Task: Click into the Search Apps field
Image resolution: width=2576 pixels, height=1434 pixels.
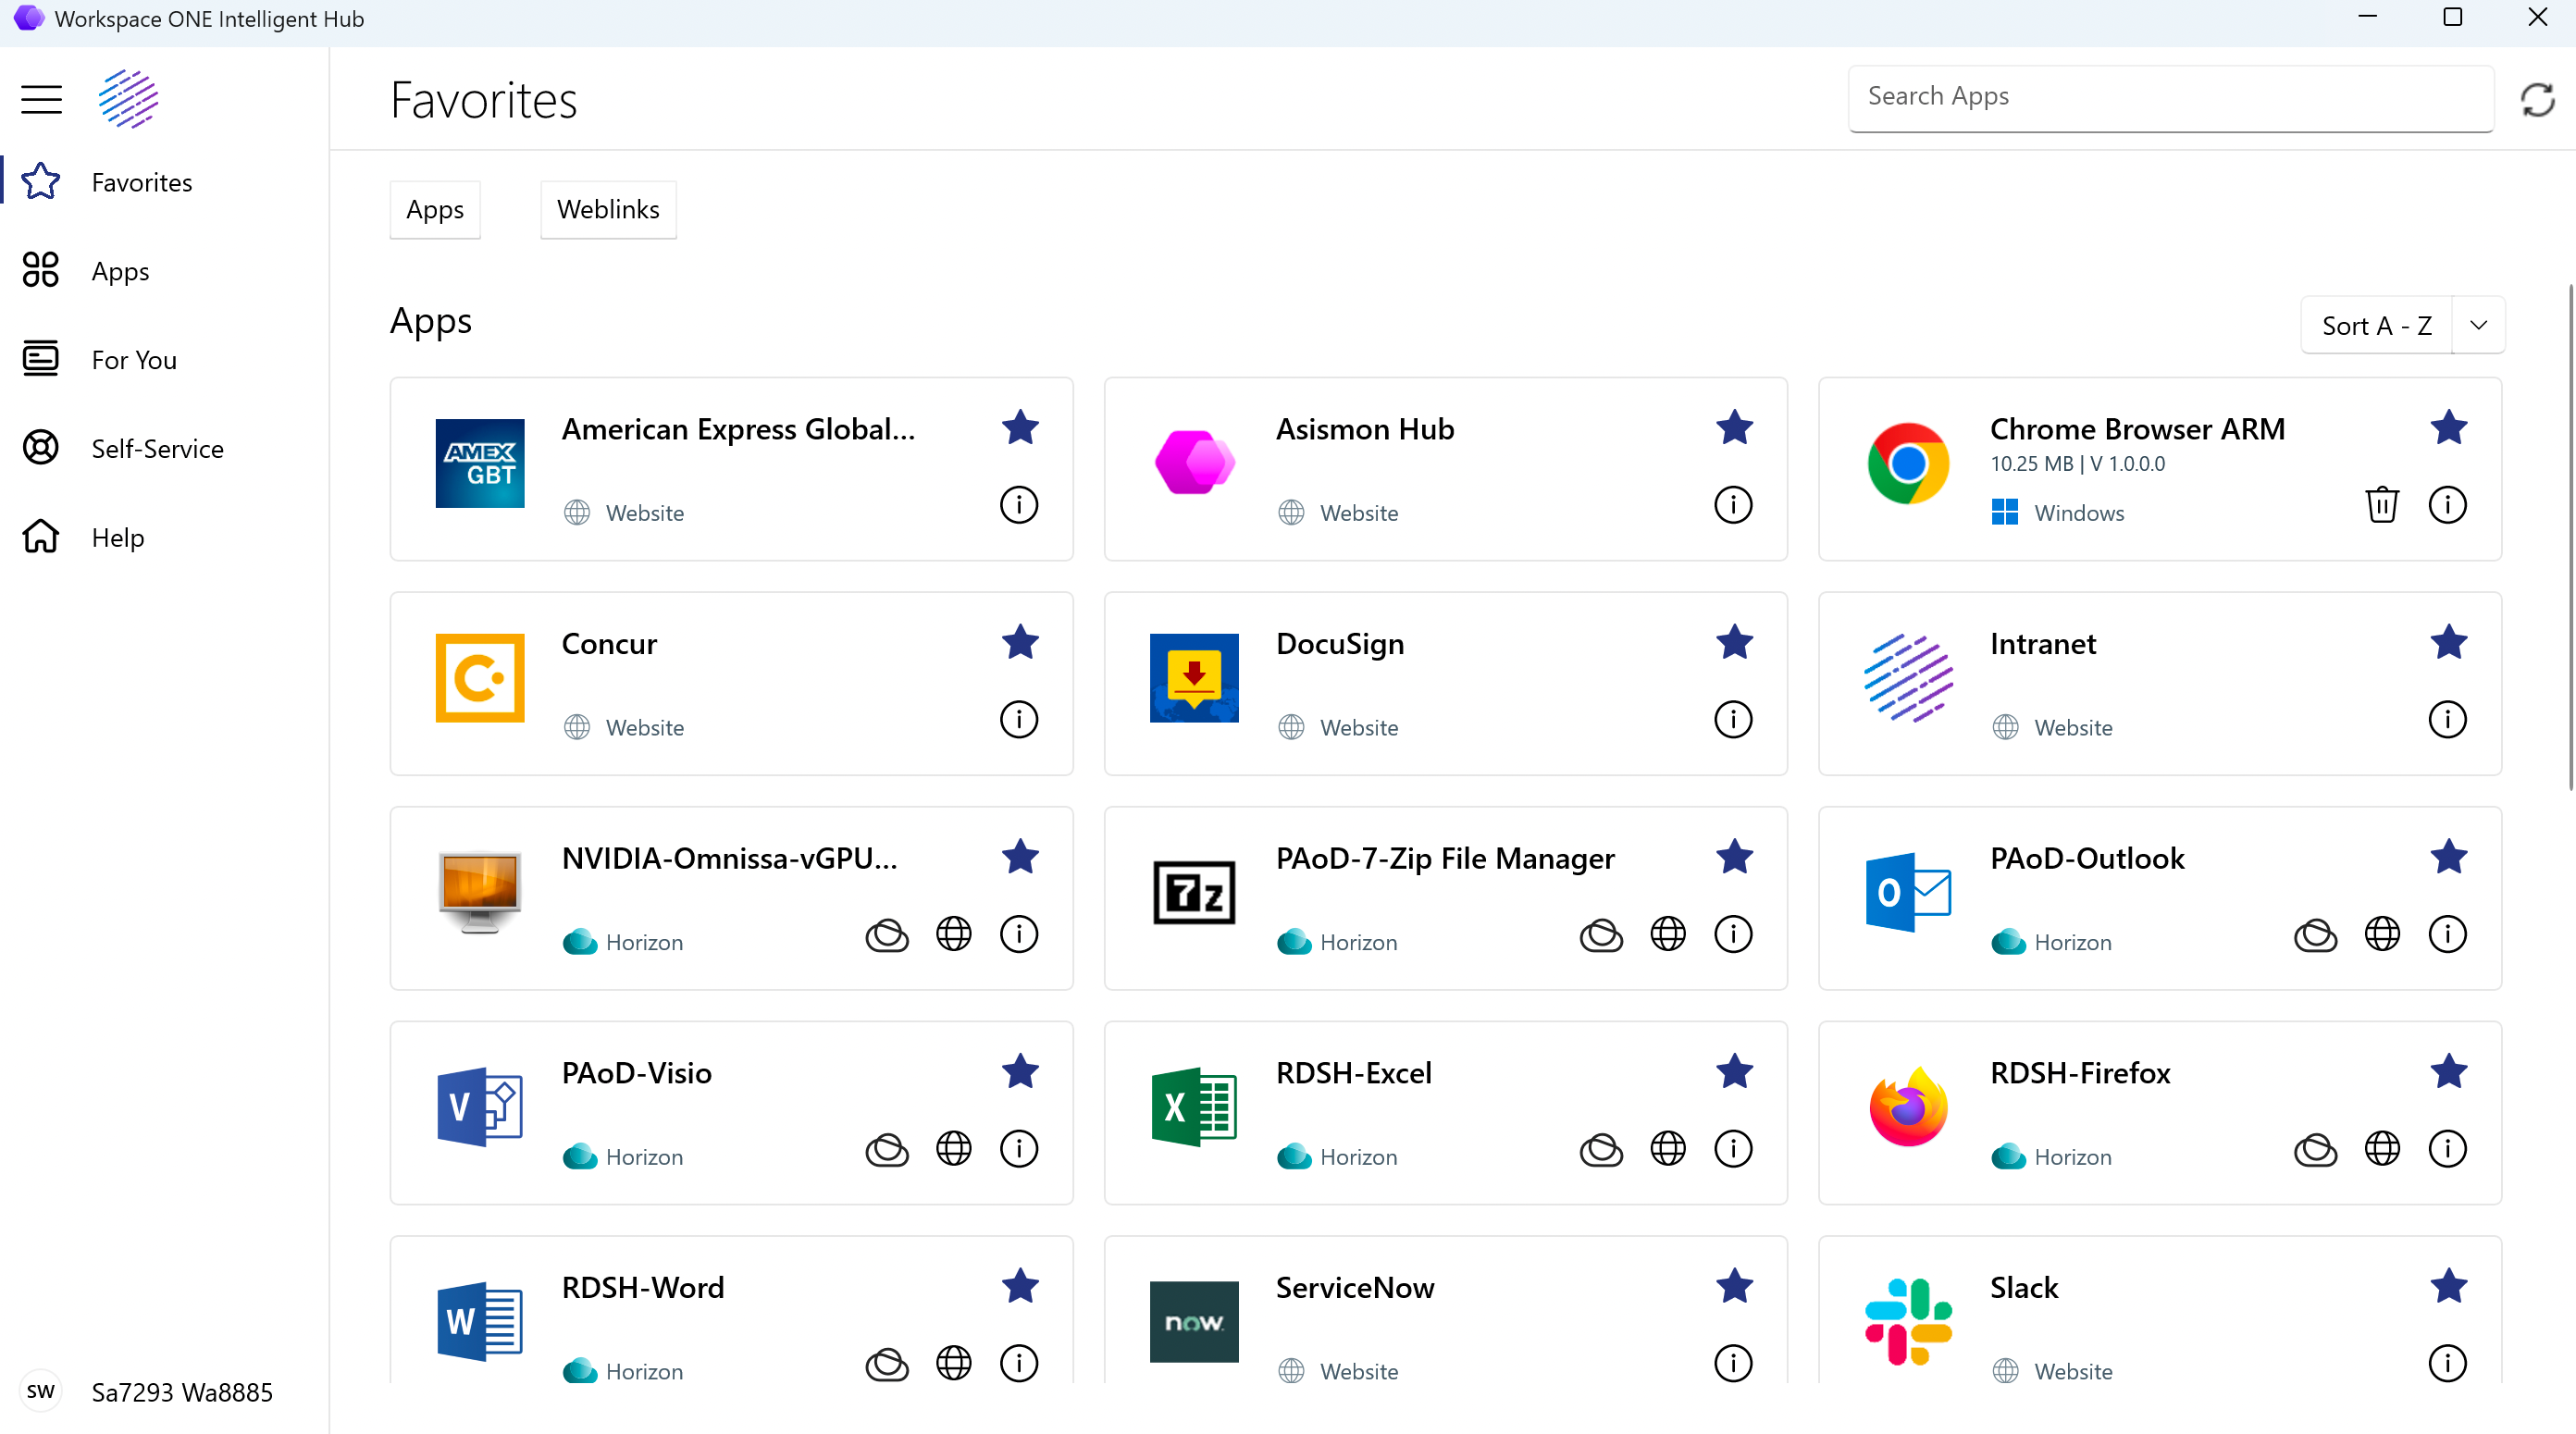Action: [x=2170, y=97]
